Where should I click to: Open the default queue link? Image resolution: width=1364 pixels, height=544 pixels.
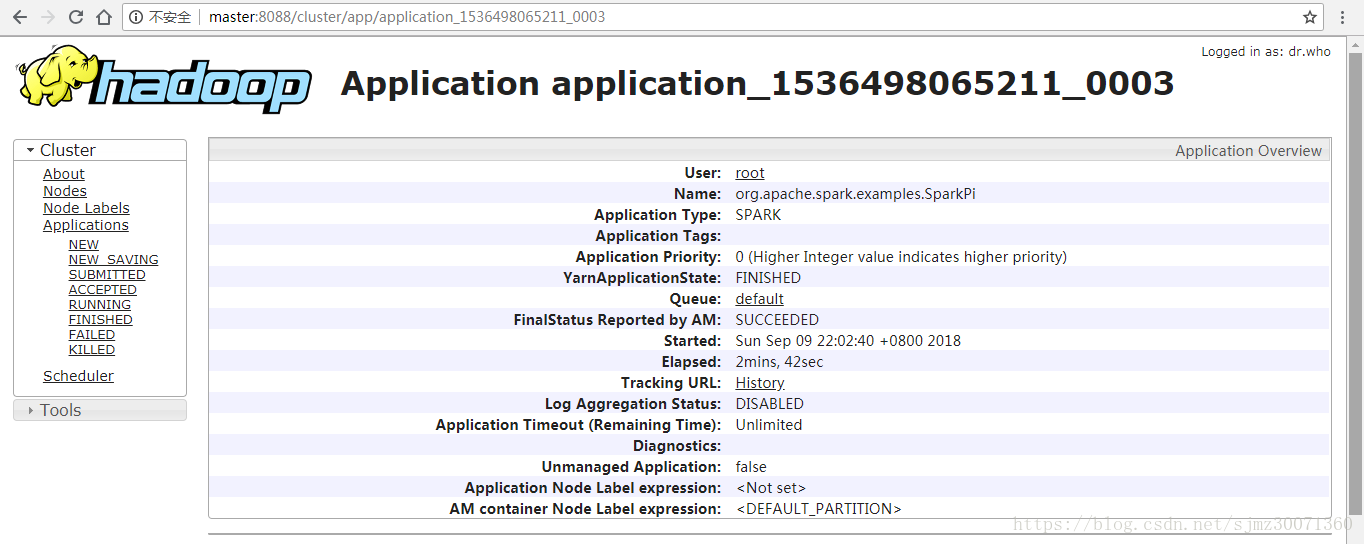[x=760, y=299]
